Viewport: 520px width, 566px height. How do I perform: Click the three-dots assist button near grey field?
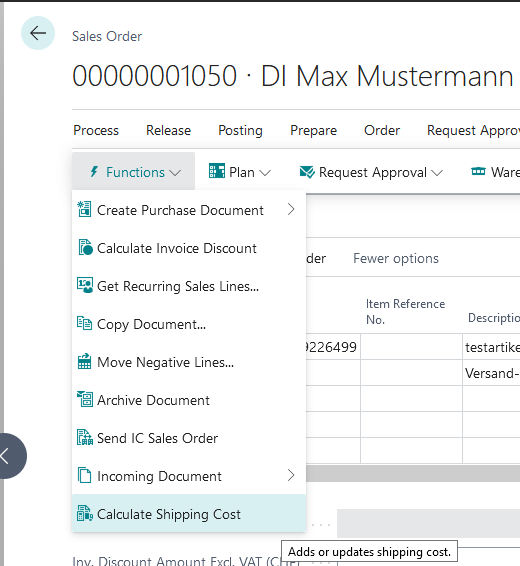click(x=321, y=525)
